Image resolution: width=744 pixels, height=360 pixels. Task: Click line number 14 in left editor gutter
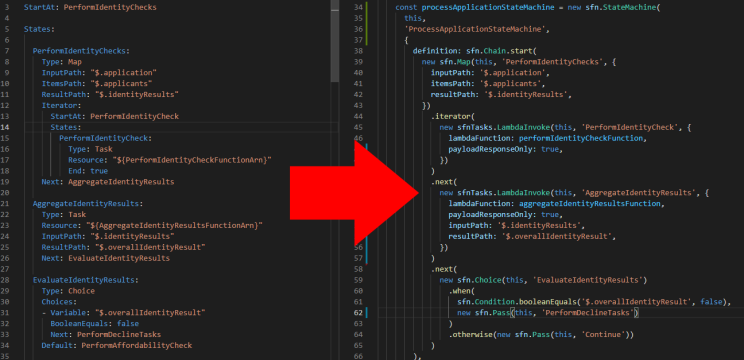[x=6, y=128]
